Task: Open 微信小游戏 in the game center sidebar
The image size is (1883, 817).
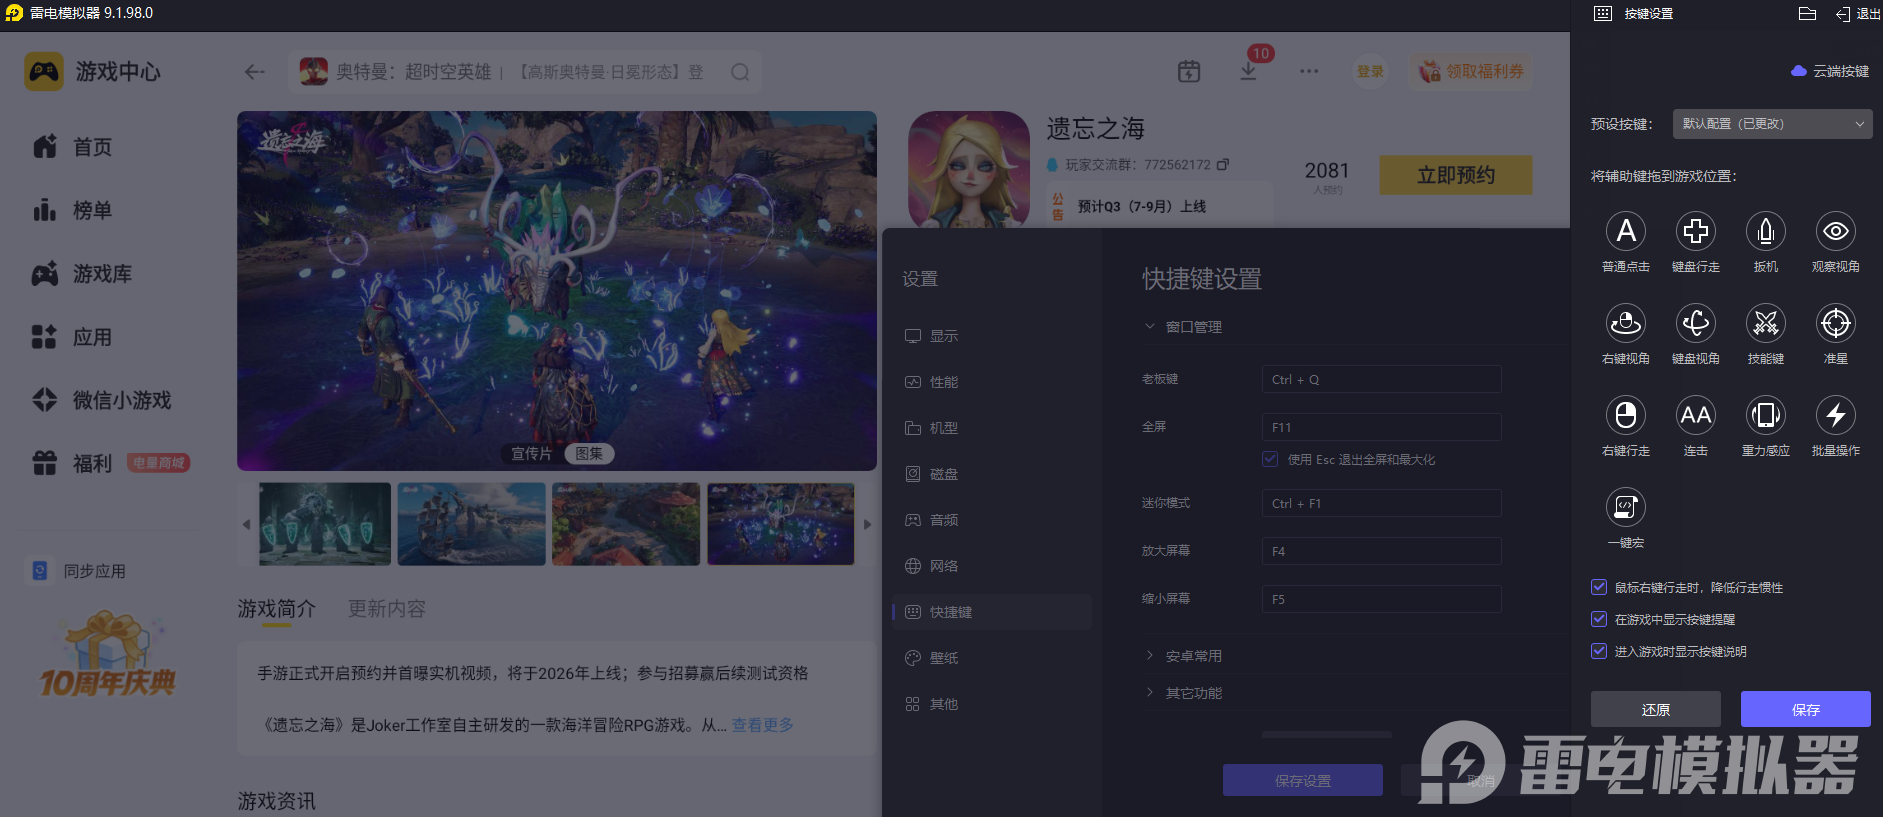Action: 102,400
